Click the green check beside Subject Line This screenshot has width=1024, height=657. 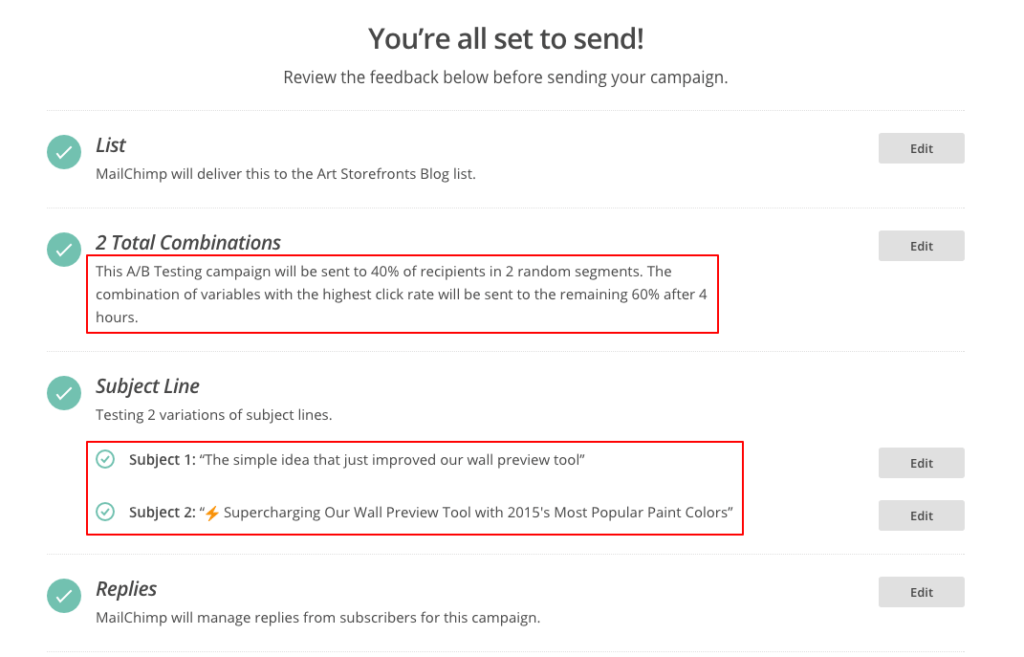(64, 393)
